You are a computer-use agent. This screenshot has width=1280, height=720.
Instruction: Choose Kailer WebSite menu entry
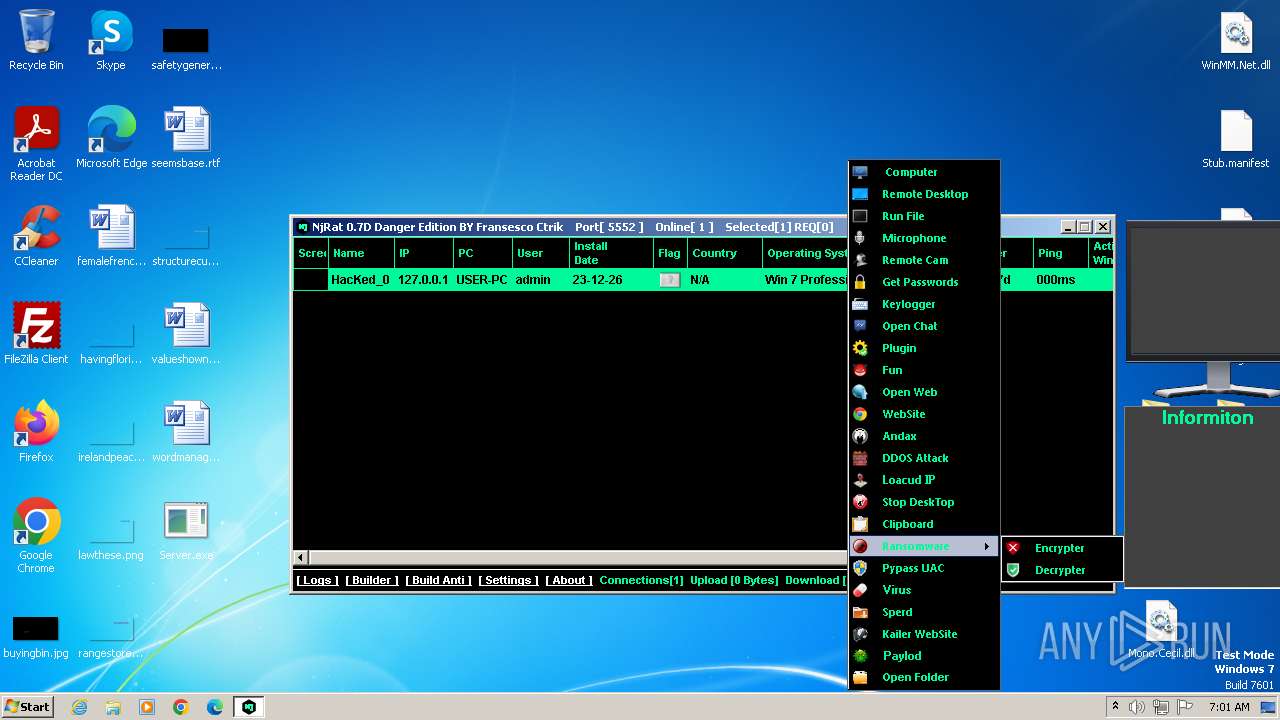(x=924, y=634)
